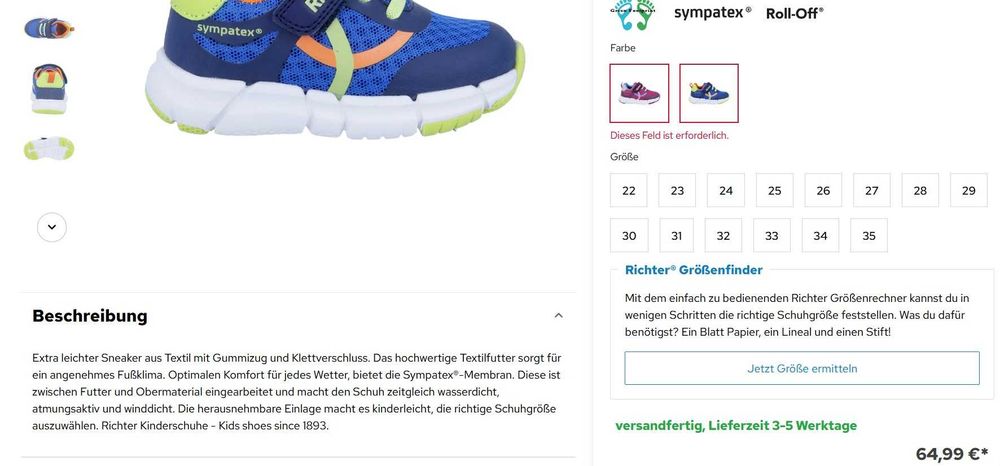This screenshot has width=1000, height=466.
Task: Click the sympatex brand logo
Action: coord(712,12)
